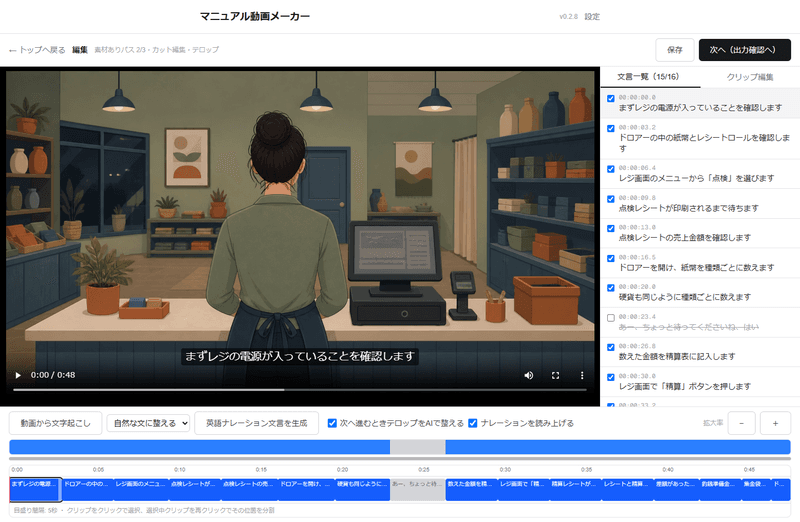Click text 'ドロアーを開け、紙幣を種類ごとに数えます'
Screen dimensions: 800x522
696,268
